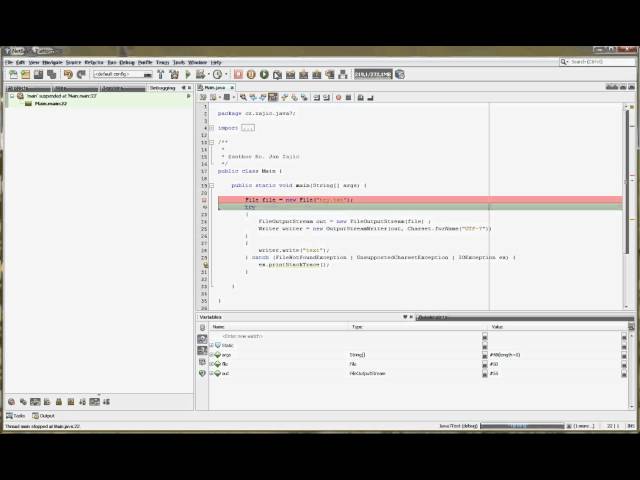The height and width of the screenshot is (480, 640).
Task: Open the File menu
Action: point(9,62)
